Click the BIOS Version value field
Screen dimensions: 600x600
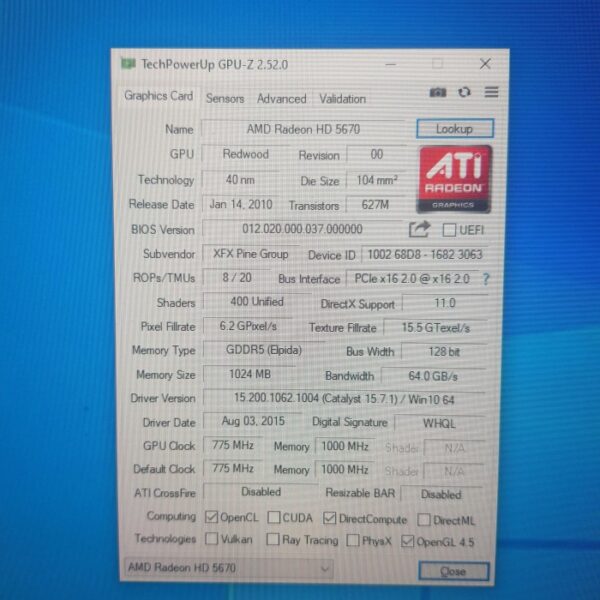pyautogui.click(x=302, y=229)
